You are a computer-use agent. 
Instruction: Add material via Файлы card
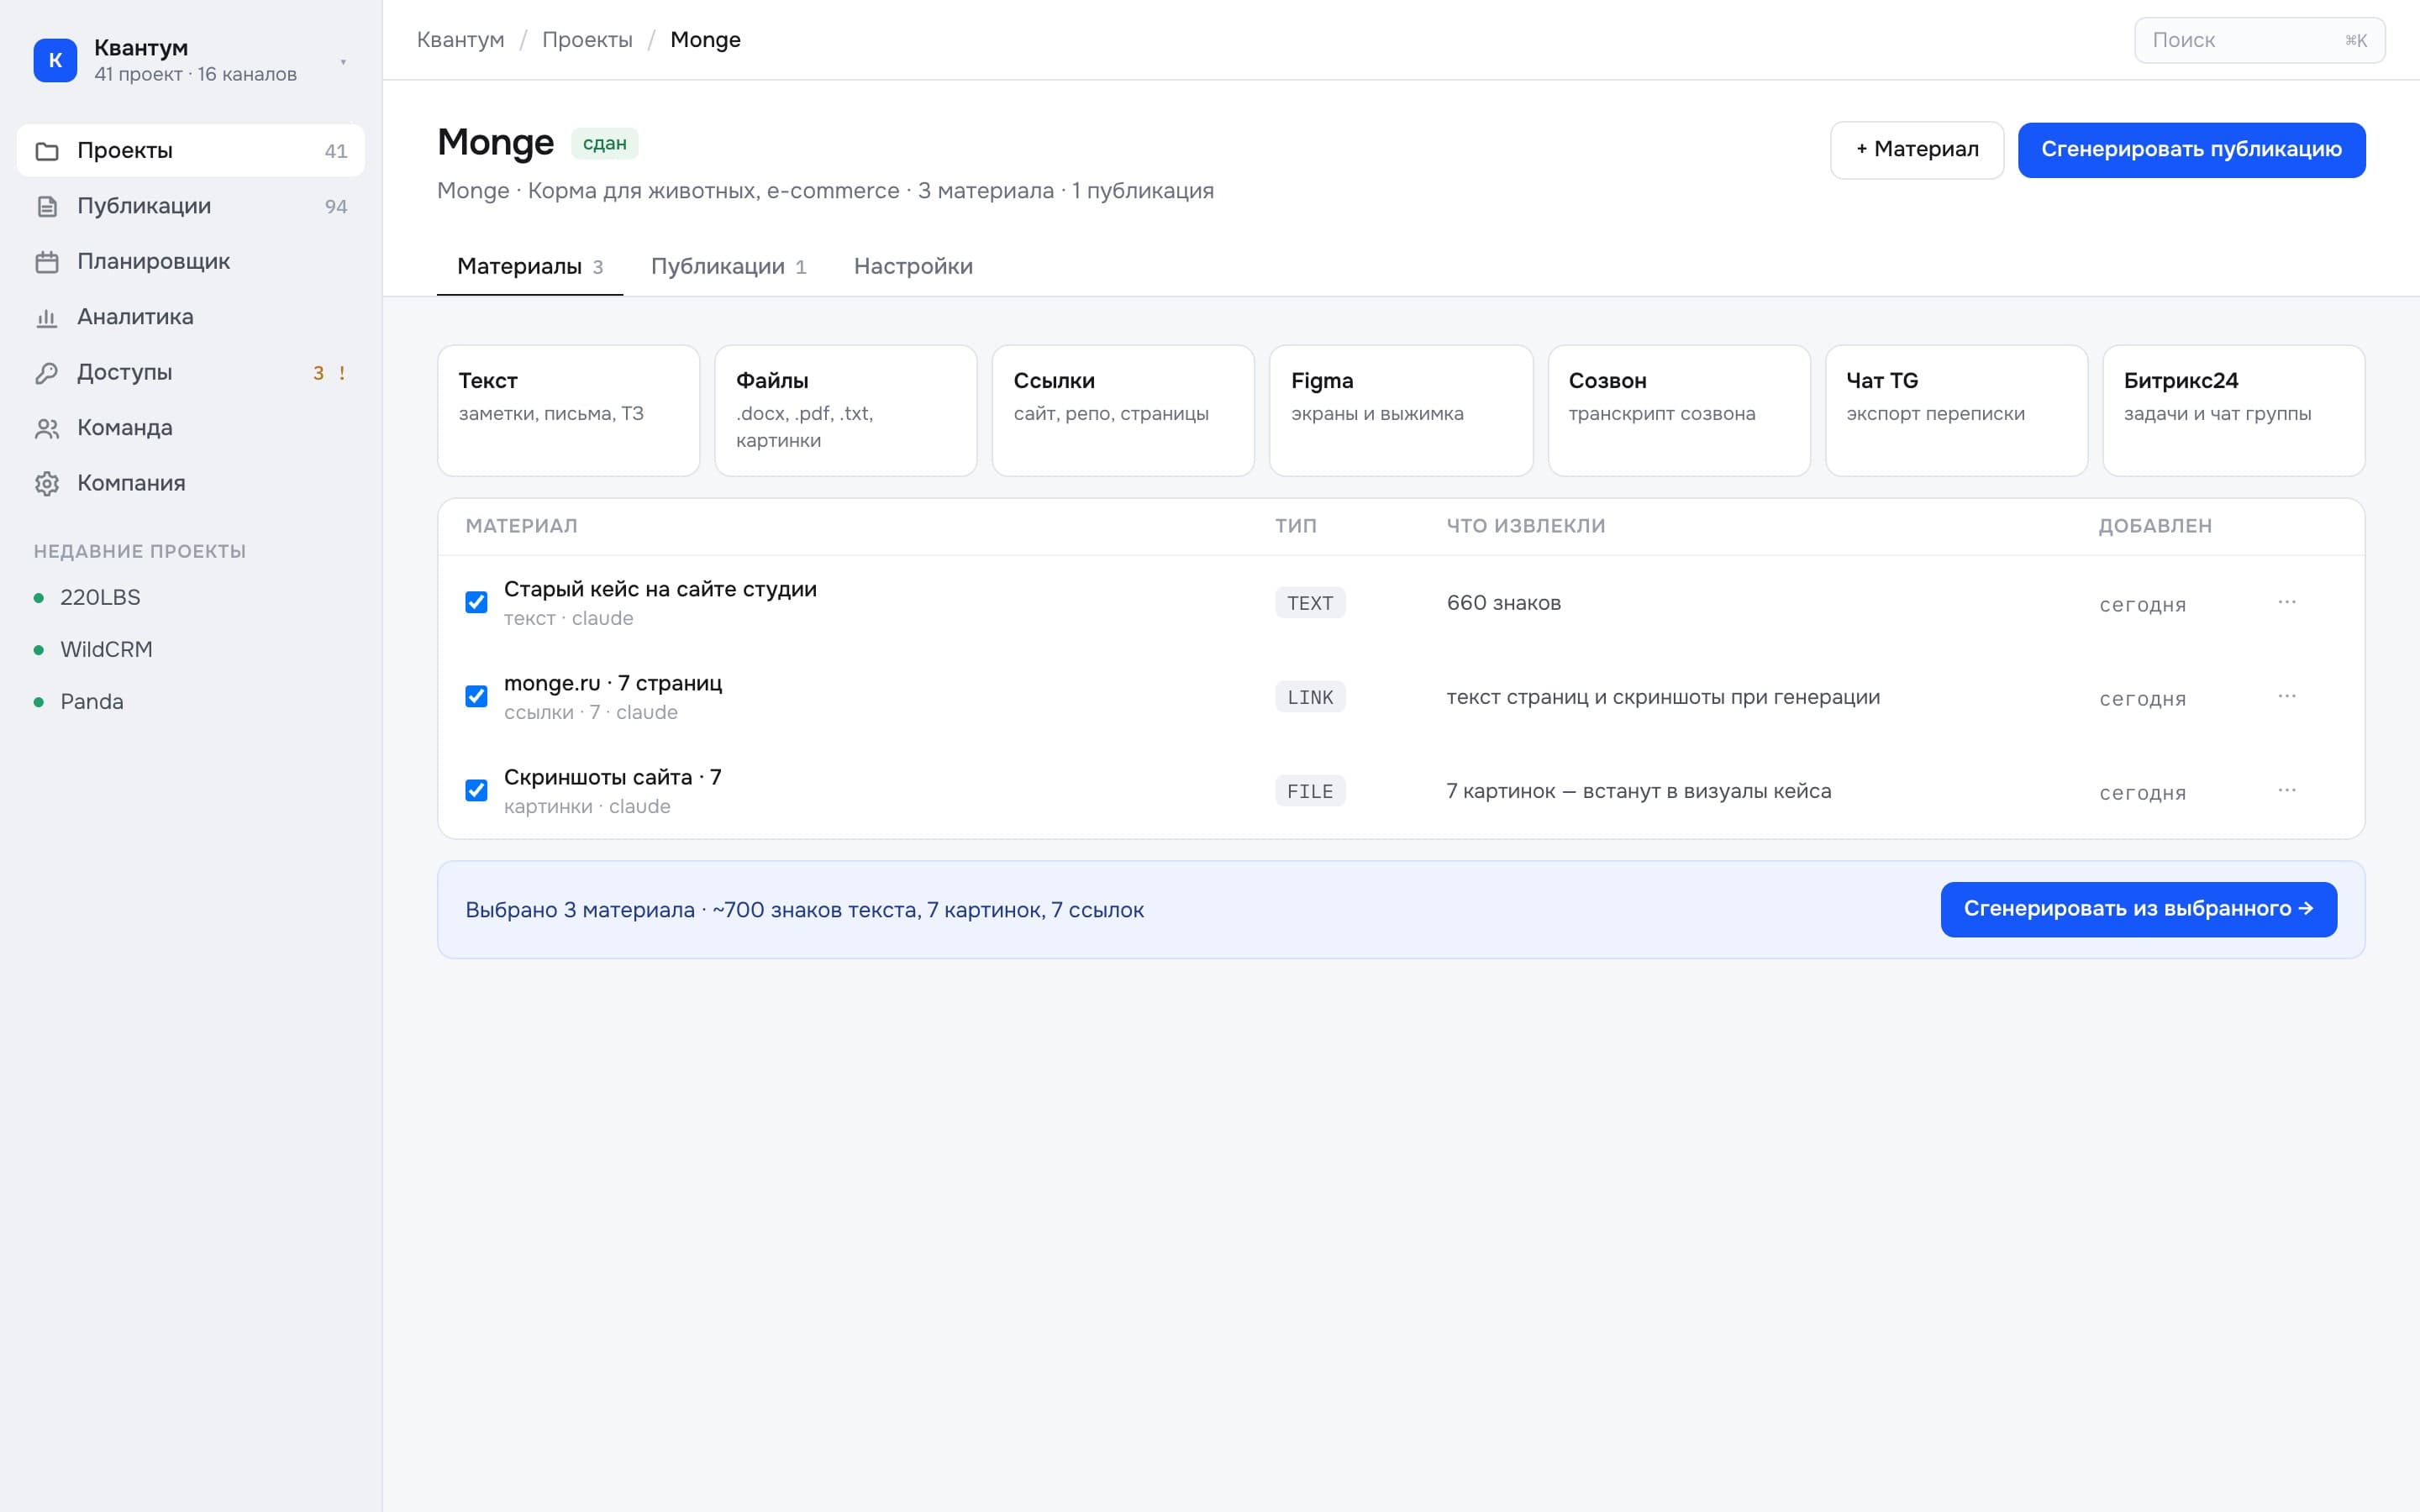pos(846,411)
